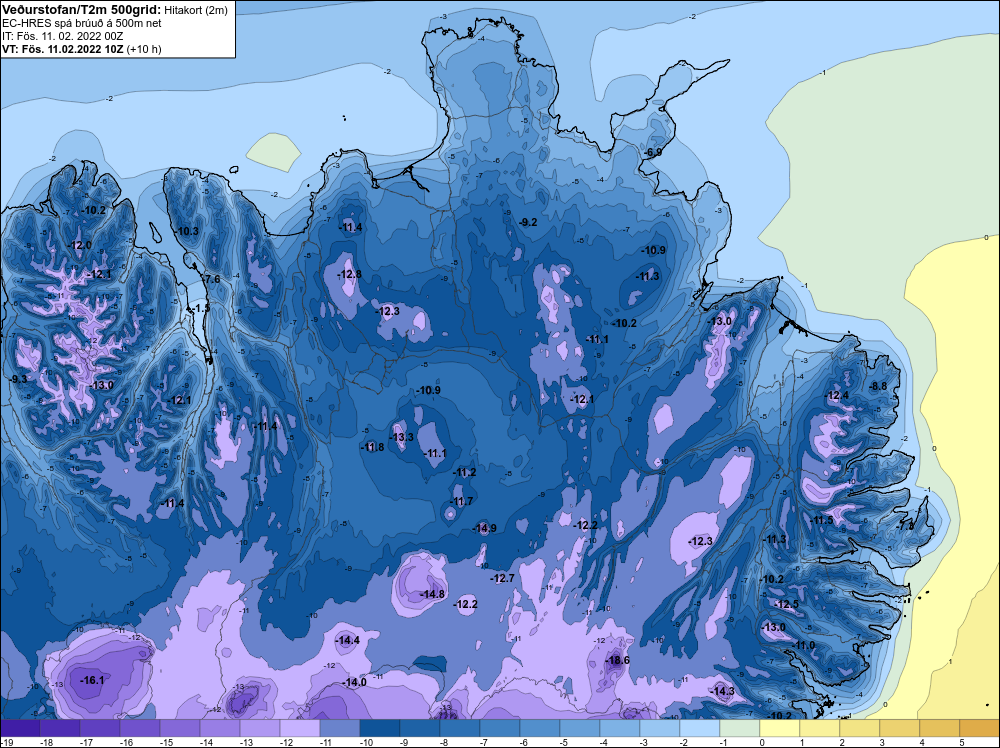Image resolution: width=1000 pixels, height=748 pixels.
Task: Click the legend scale number 0
Action: point(761,742)
